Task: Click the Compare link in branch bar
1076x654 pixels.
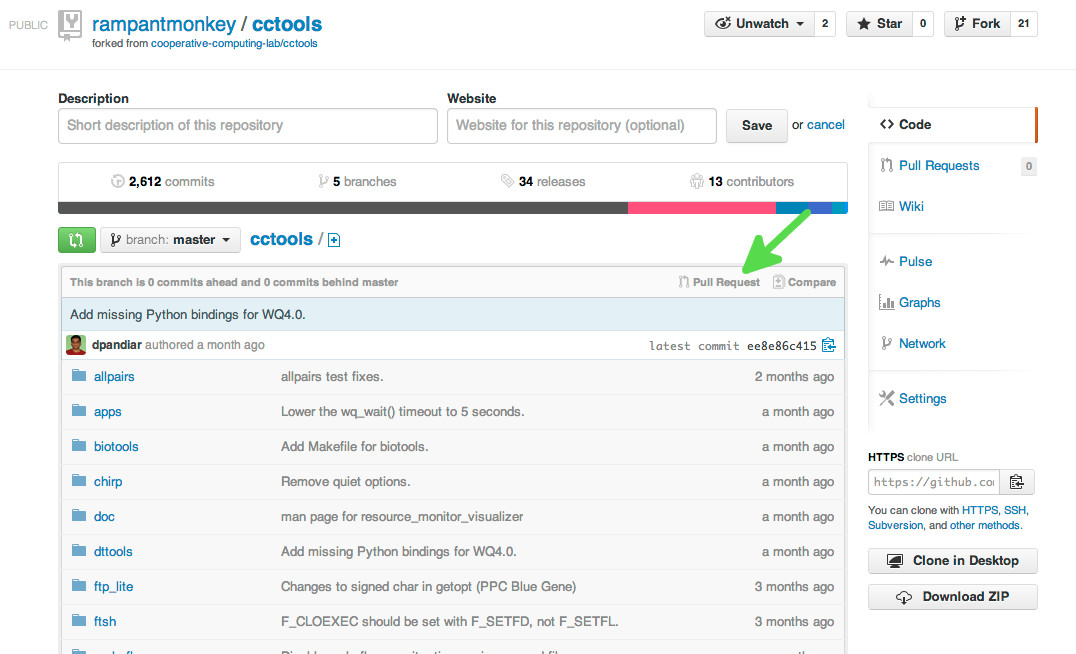Action: click(x=804, y=282)
